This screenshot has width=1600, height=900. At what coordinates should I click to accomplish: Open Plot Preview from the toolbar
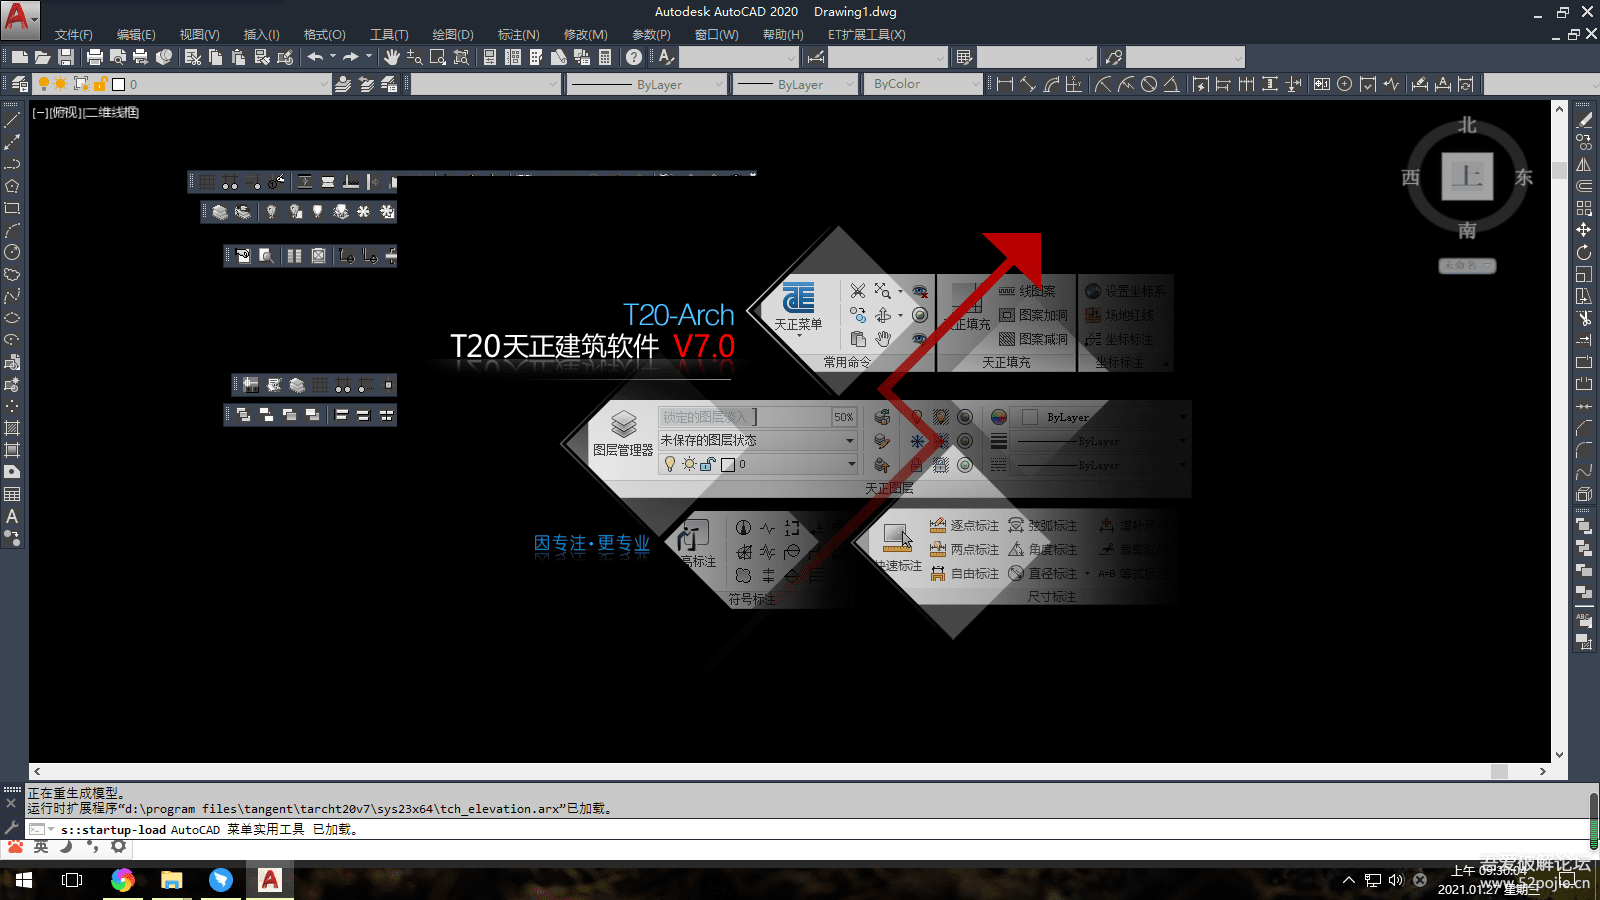[x=118, y=57]
